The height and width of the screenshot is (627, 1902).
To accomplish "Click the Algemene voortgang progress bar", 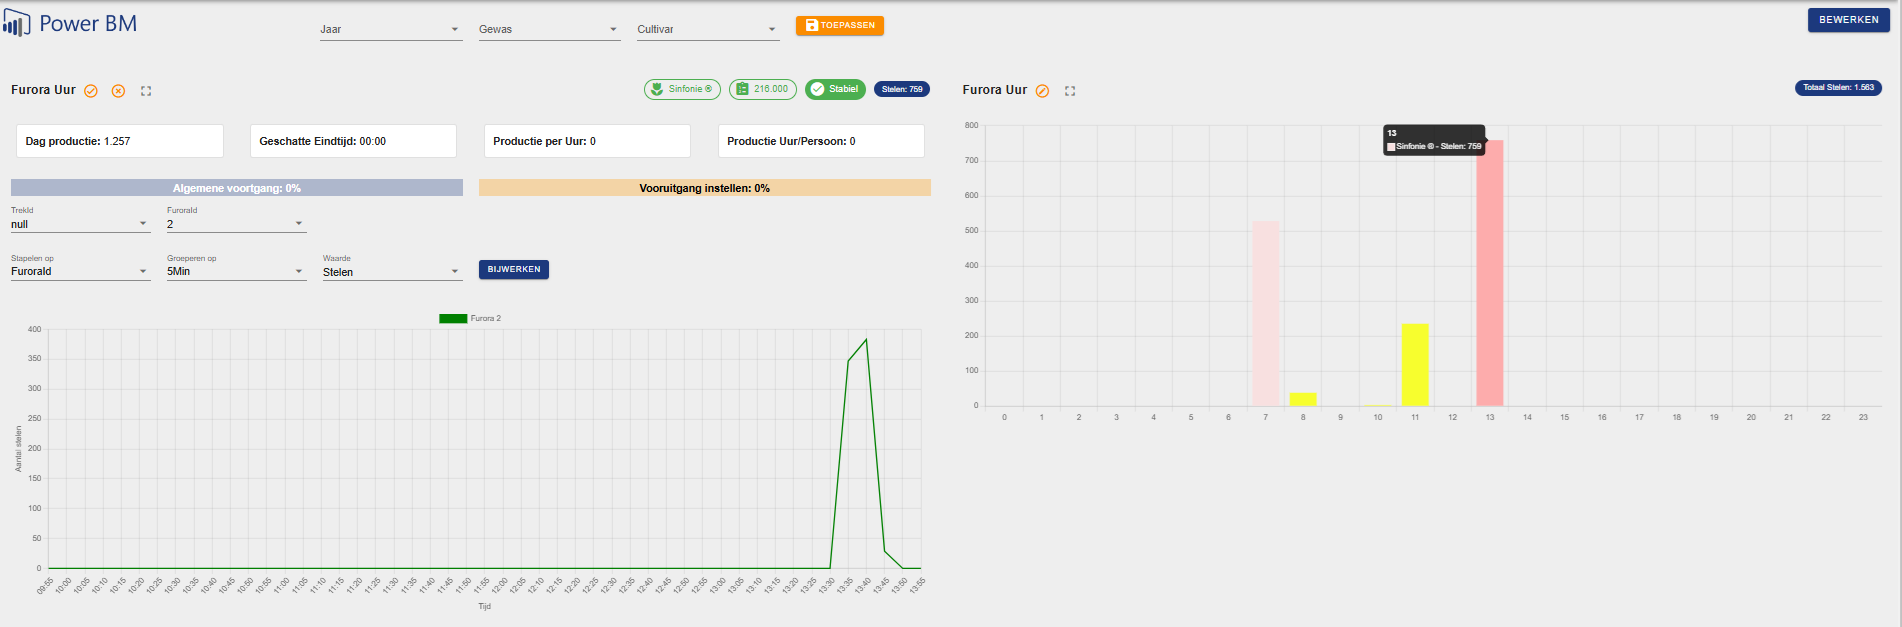I will click(x=237, y=188).
